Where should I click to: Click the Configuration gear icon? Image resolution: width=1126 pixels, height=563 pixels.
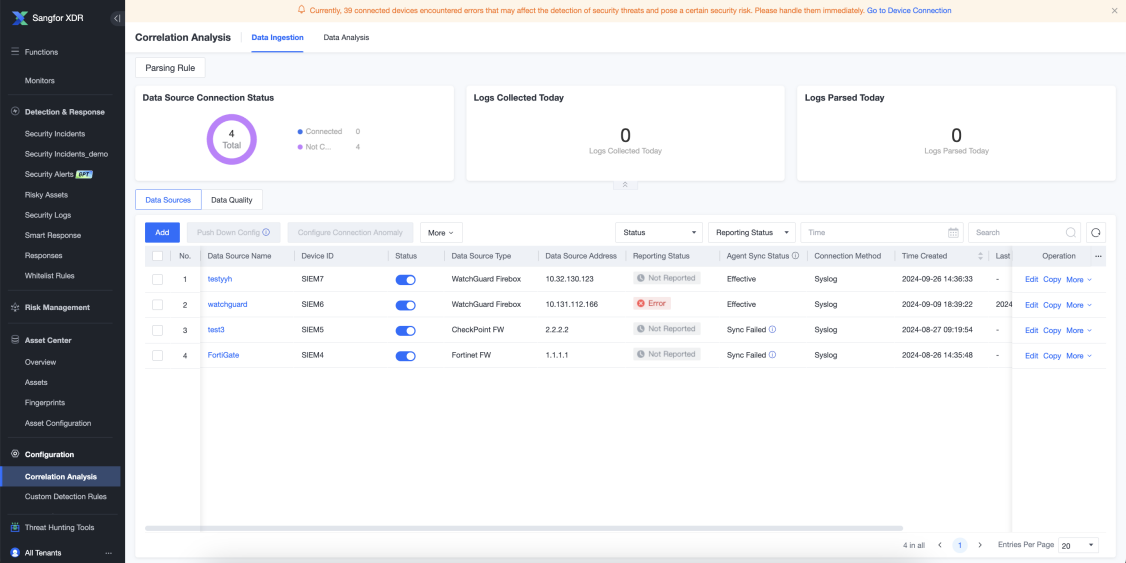(15, 455)
